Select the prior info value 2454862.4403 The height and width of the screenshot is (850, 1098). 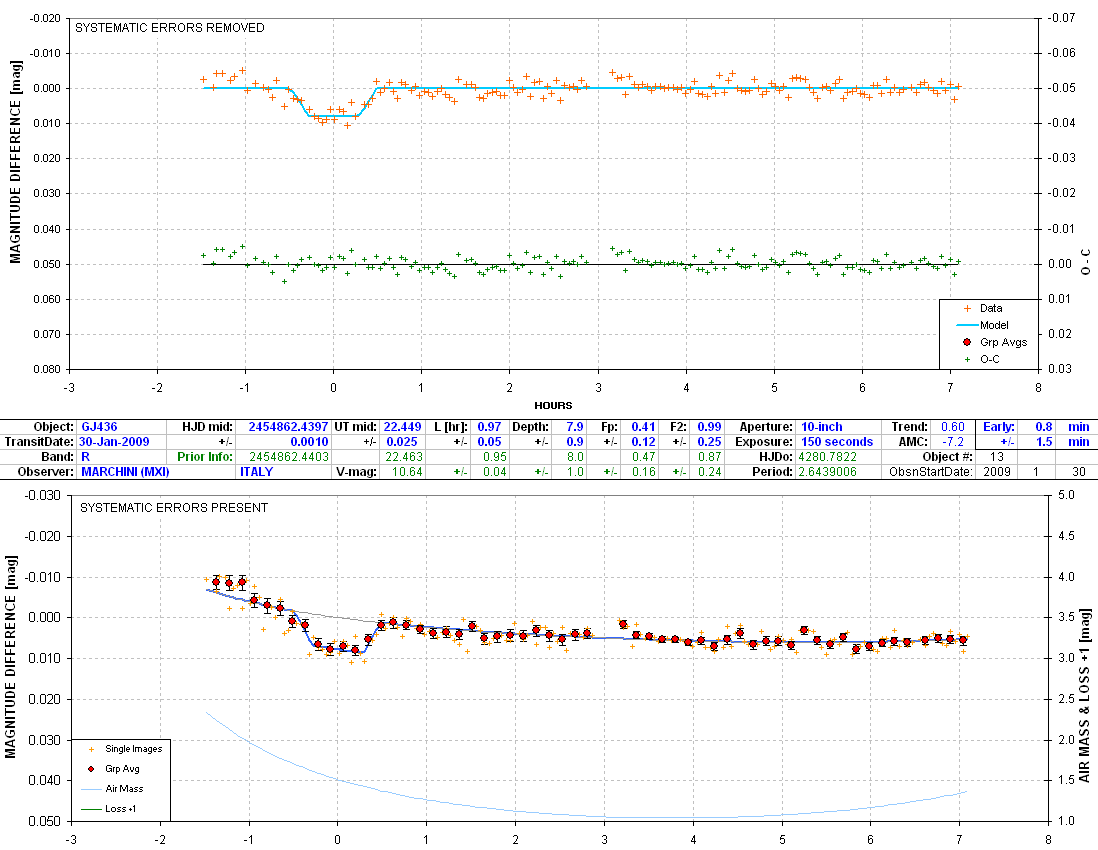coord(289,457)
